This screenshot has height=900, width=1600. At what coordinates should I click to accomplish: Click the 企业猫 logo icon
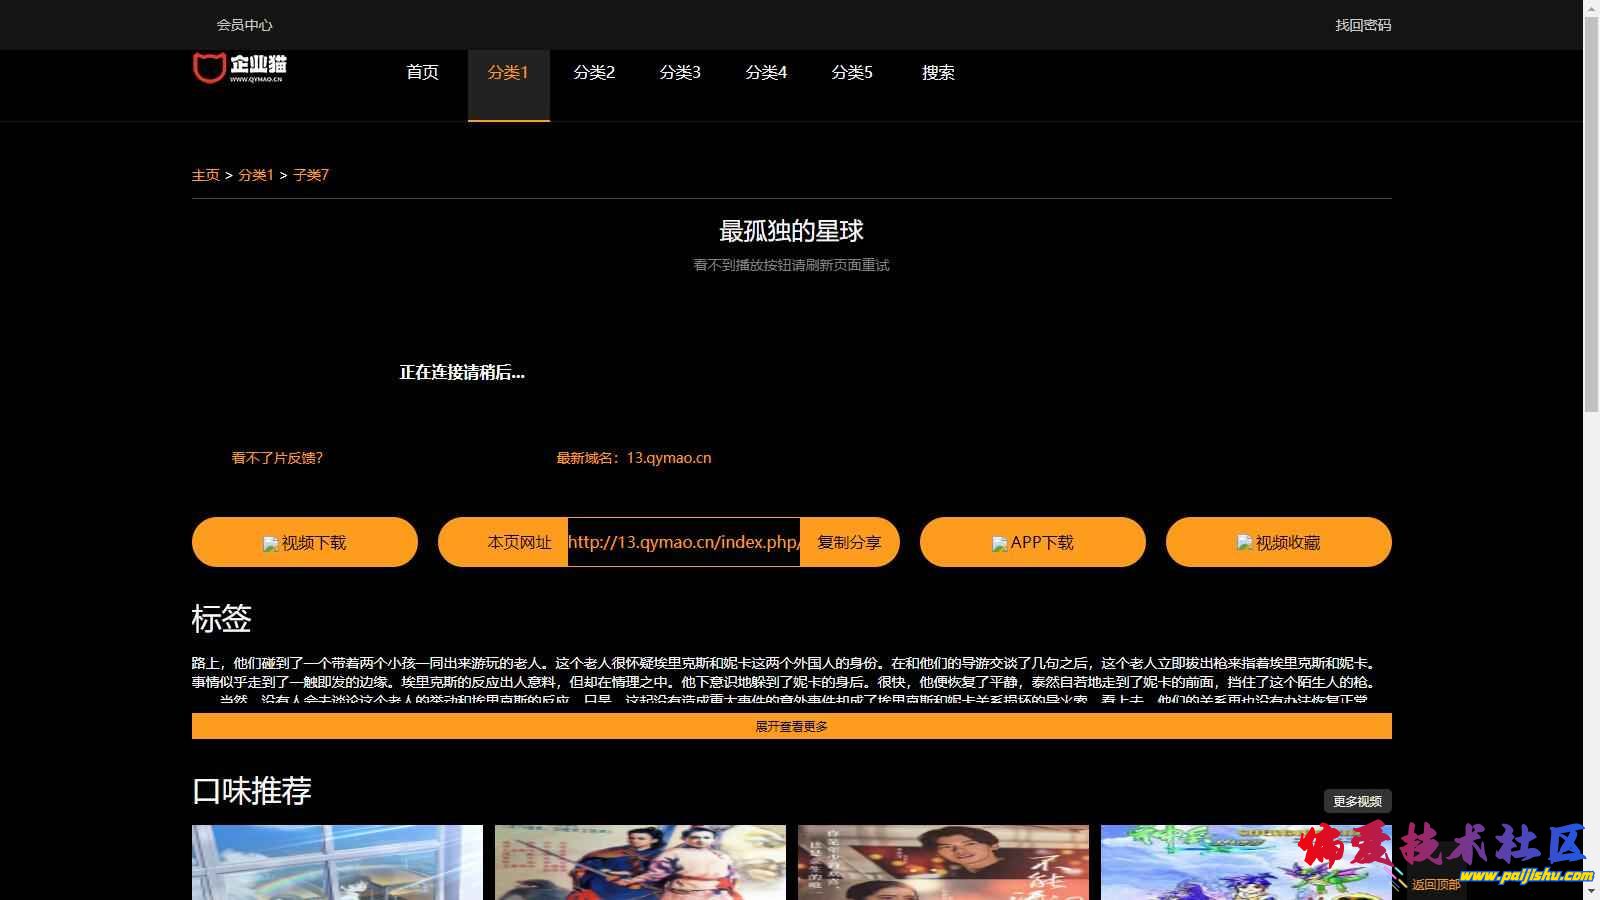[239, 67]
